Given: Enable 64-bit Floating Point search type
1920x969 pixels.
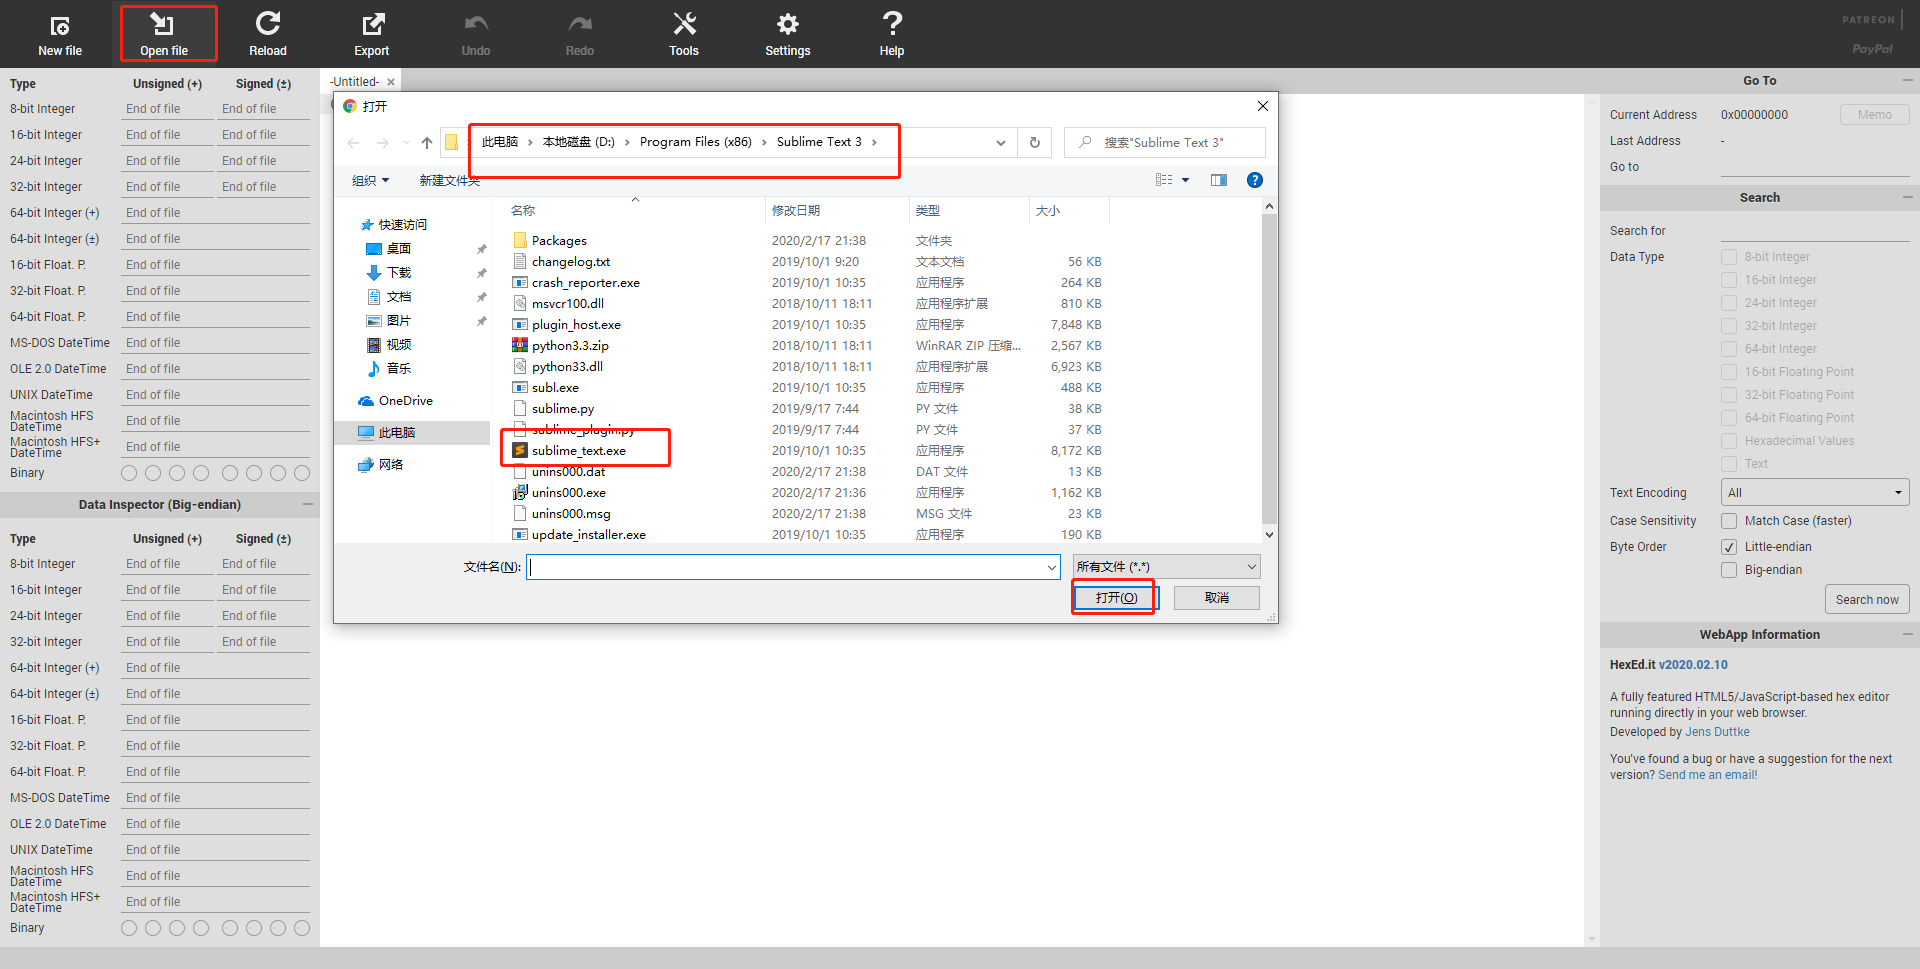Looking at the screenshot, I should coord(1729,418).
